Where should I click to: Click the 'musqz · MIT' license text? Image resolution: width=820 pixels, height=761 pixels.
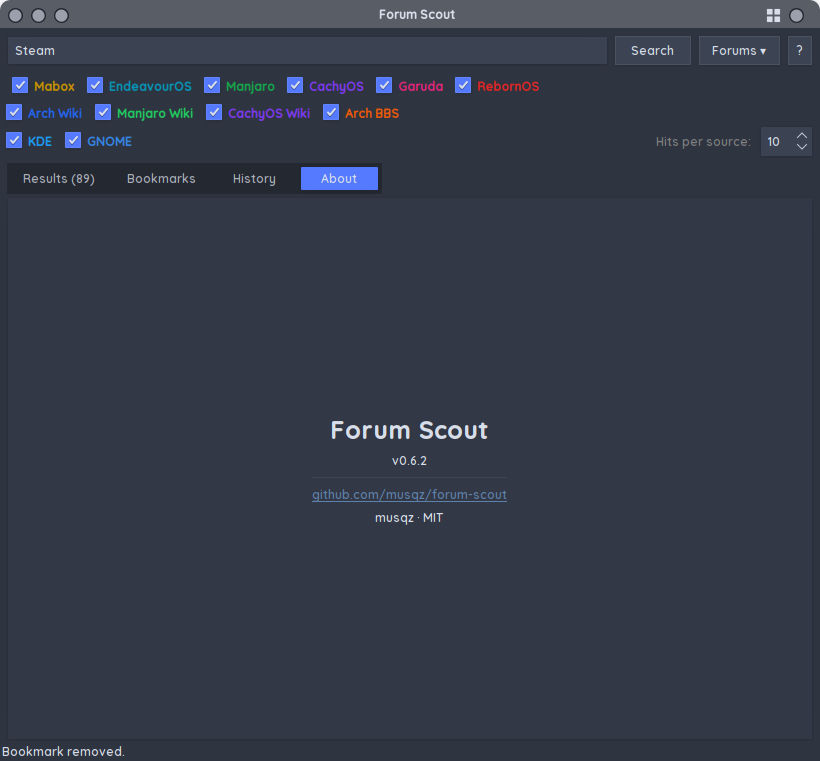pos(409,518)
